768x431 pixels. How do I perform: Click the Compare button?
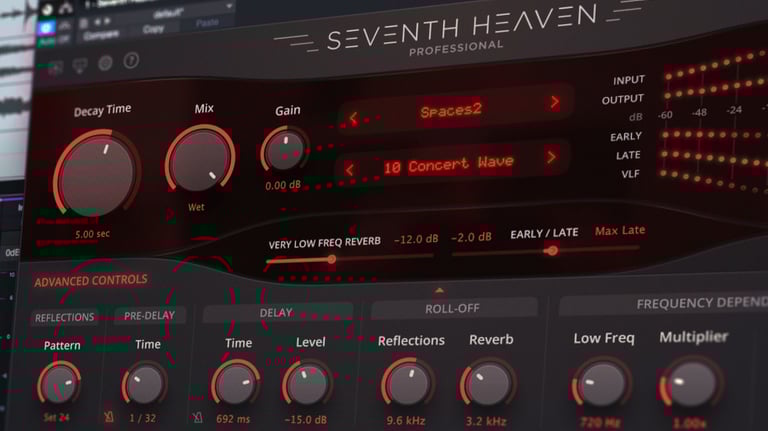101,35
